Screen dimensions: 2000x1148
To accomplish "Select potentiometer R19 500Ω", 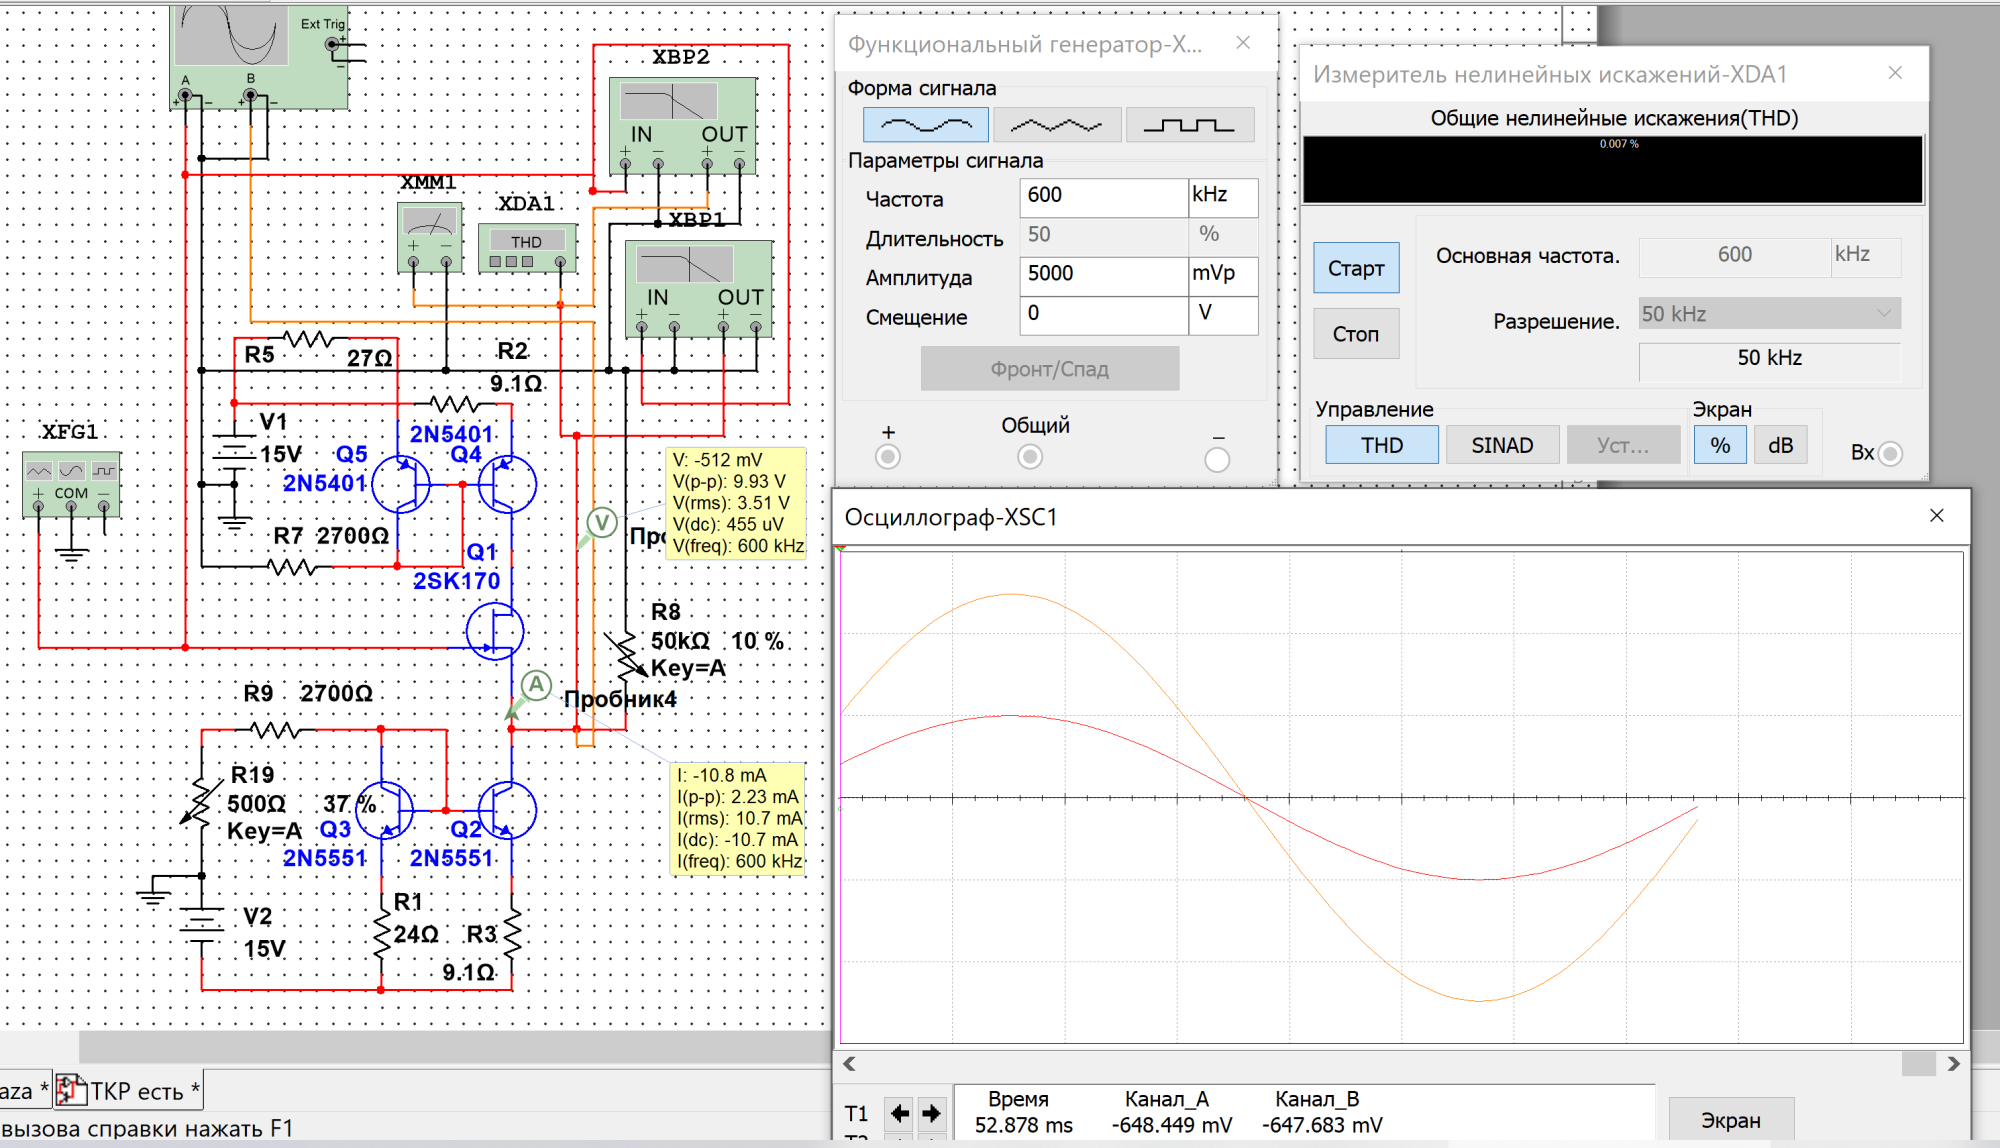I will (201, 801).
